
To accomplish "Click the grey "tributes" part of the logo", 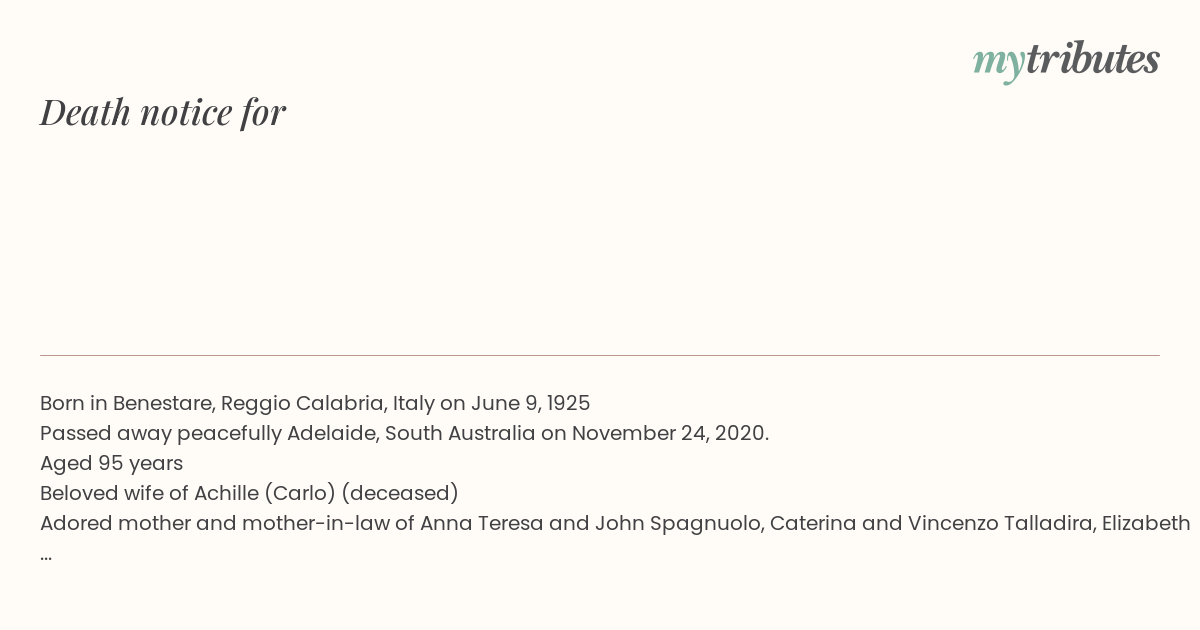I will (x=1093, y=59).
